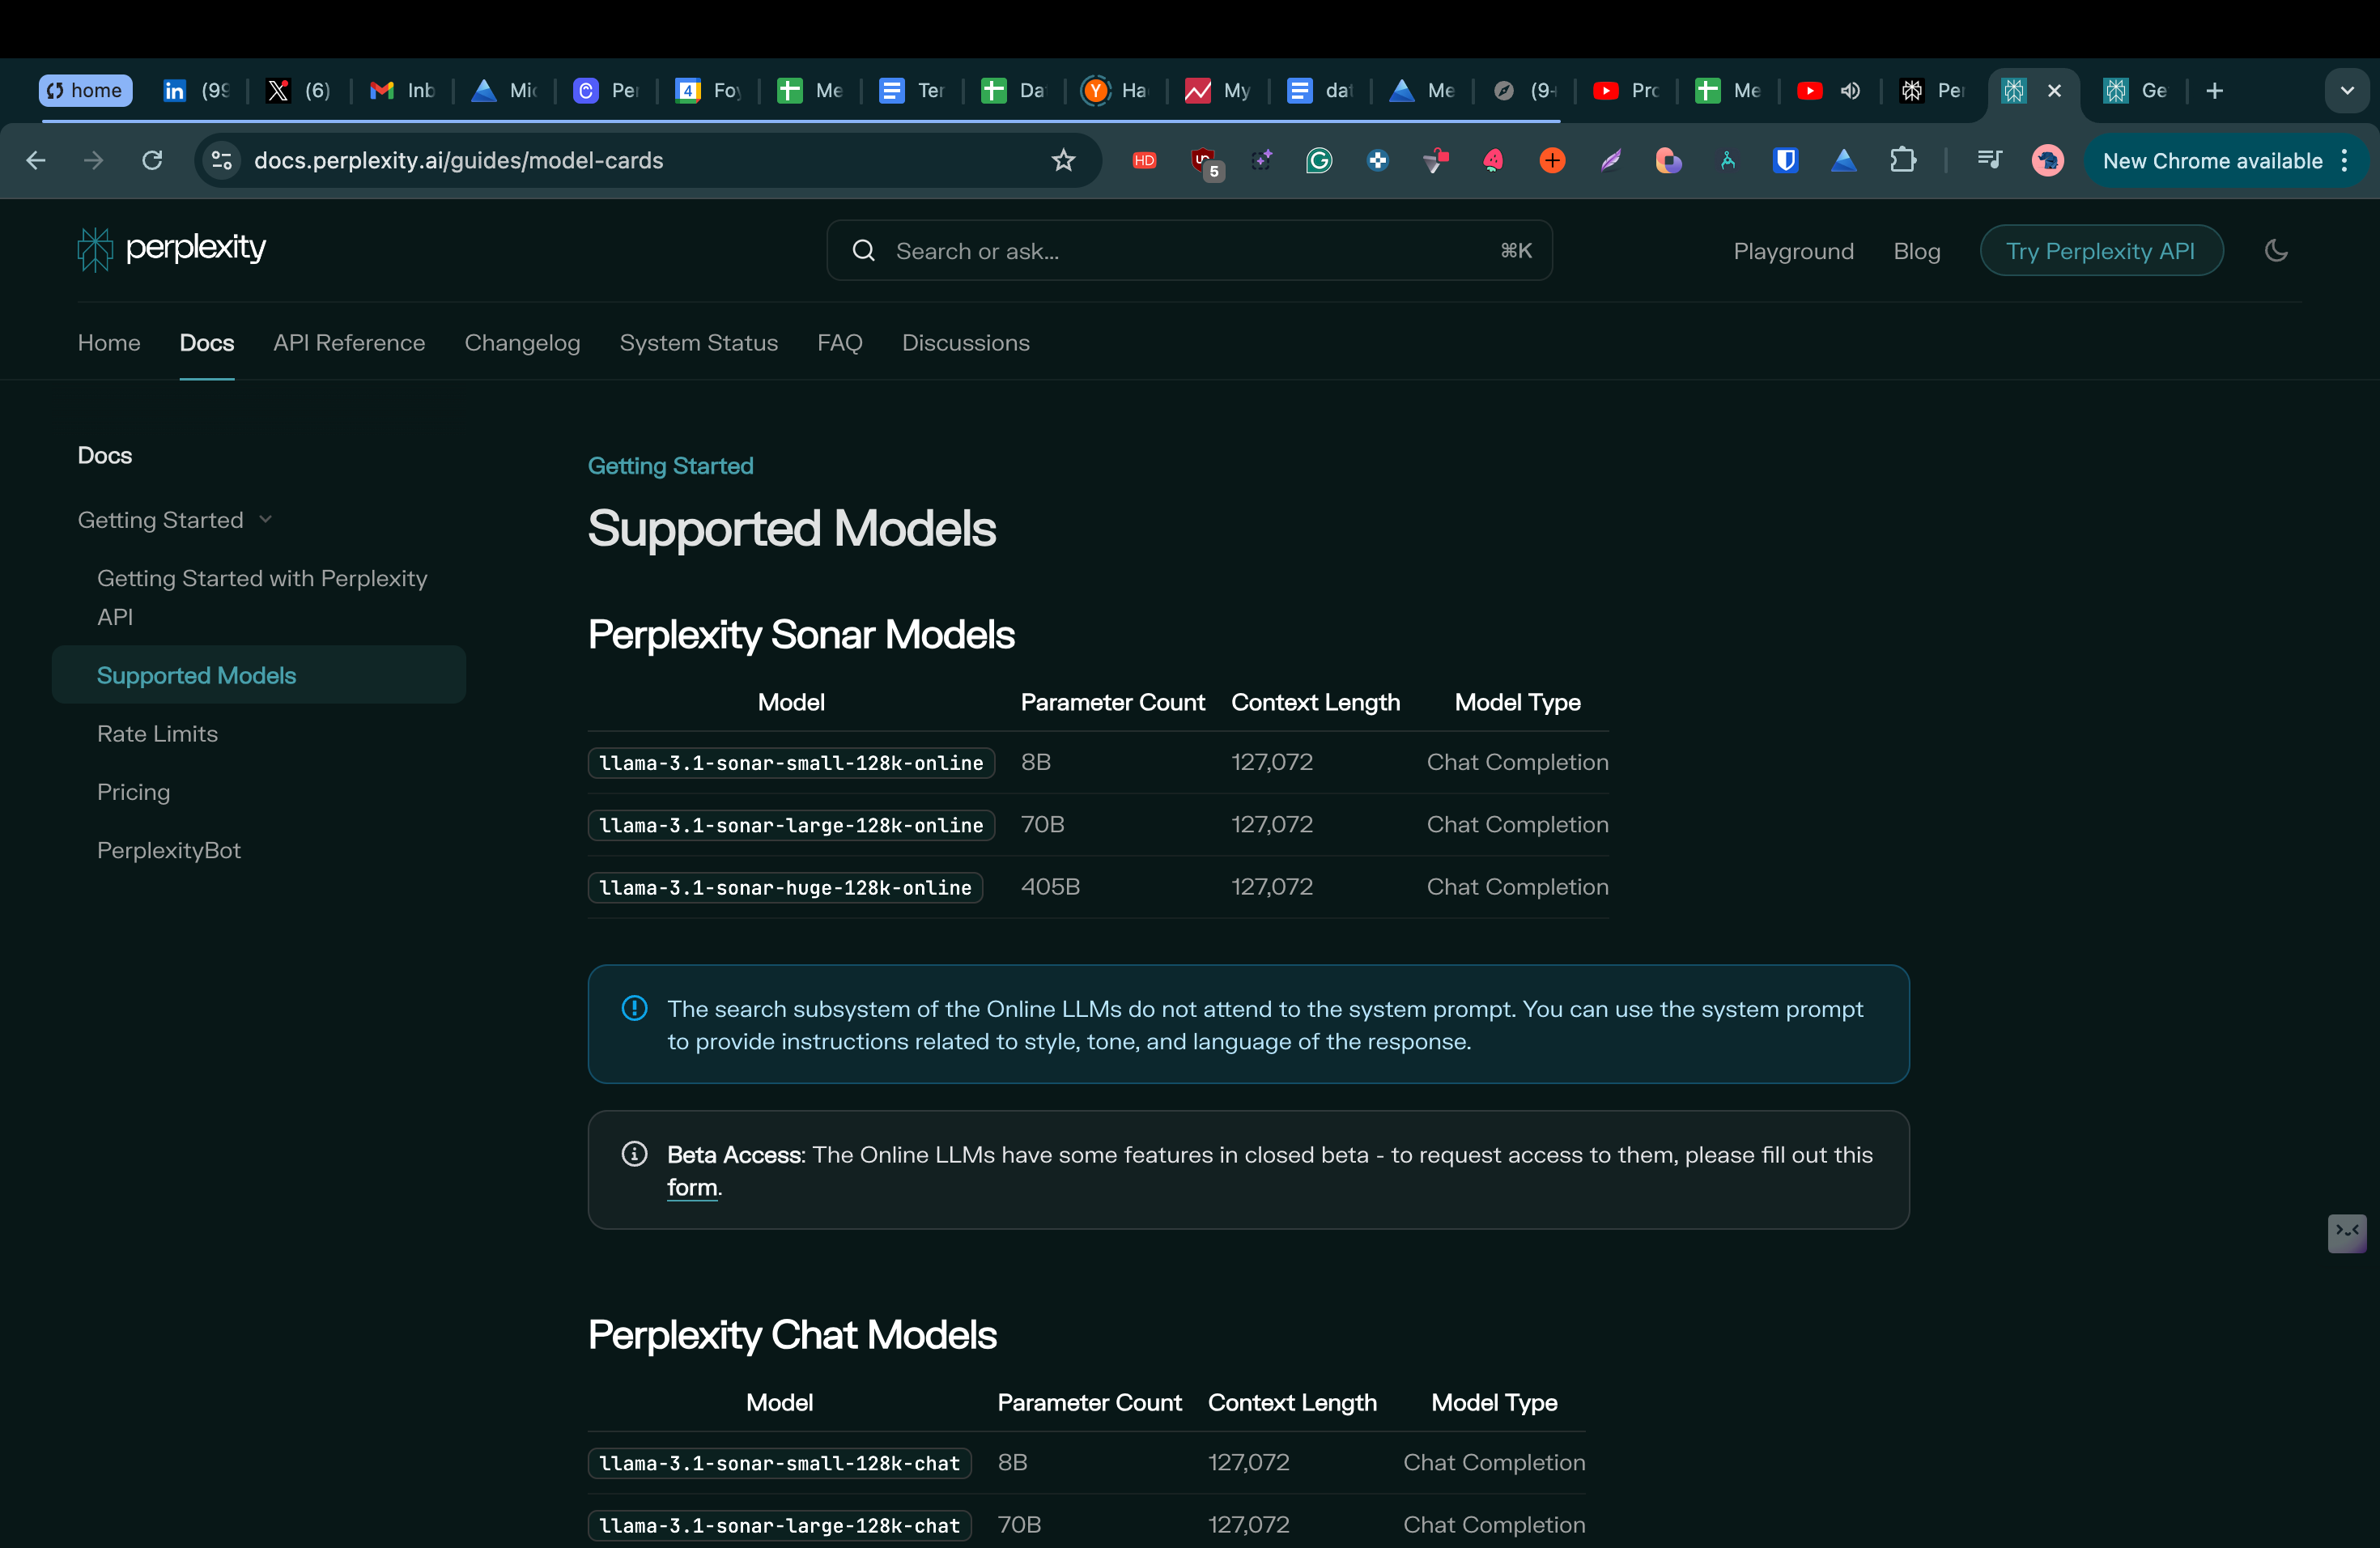Bookmark this page with the star icon

point(1063,160)
